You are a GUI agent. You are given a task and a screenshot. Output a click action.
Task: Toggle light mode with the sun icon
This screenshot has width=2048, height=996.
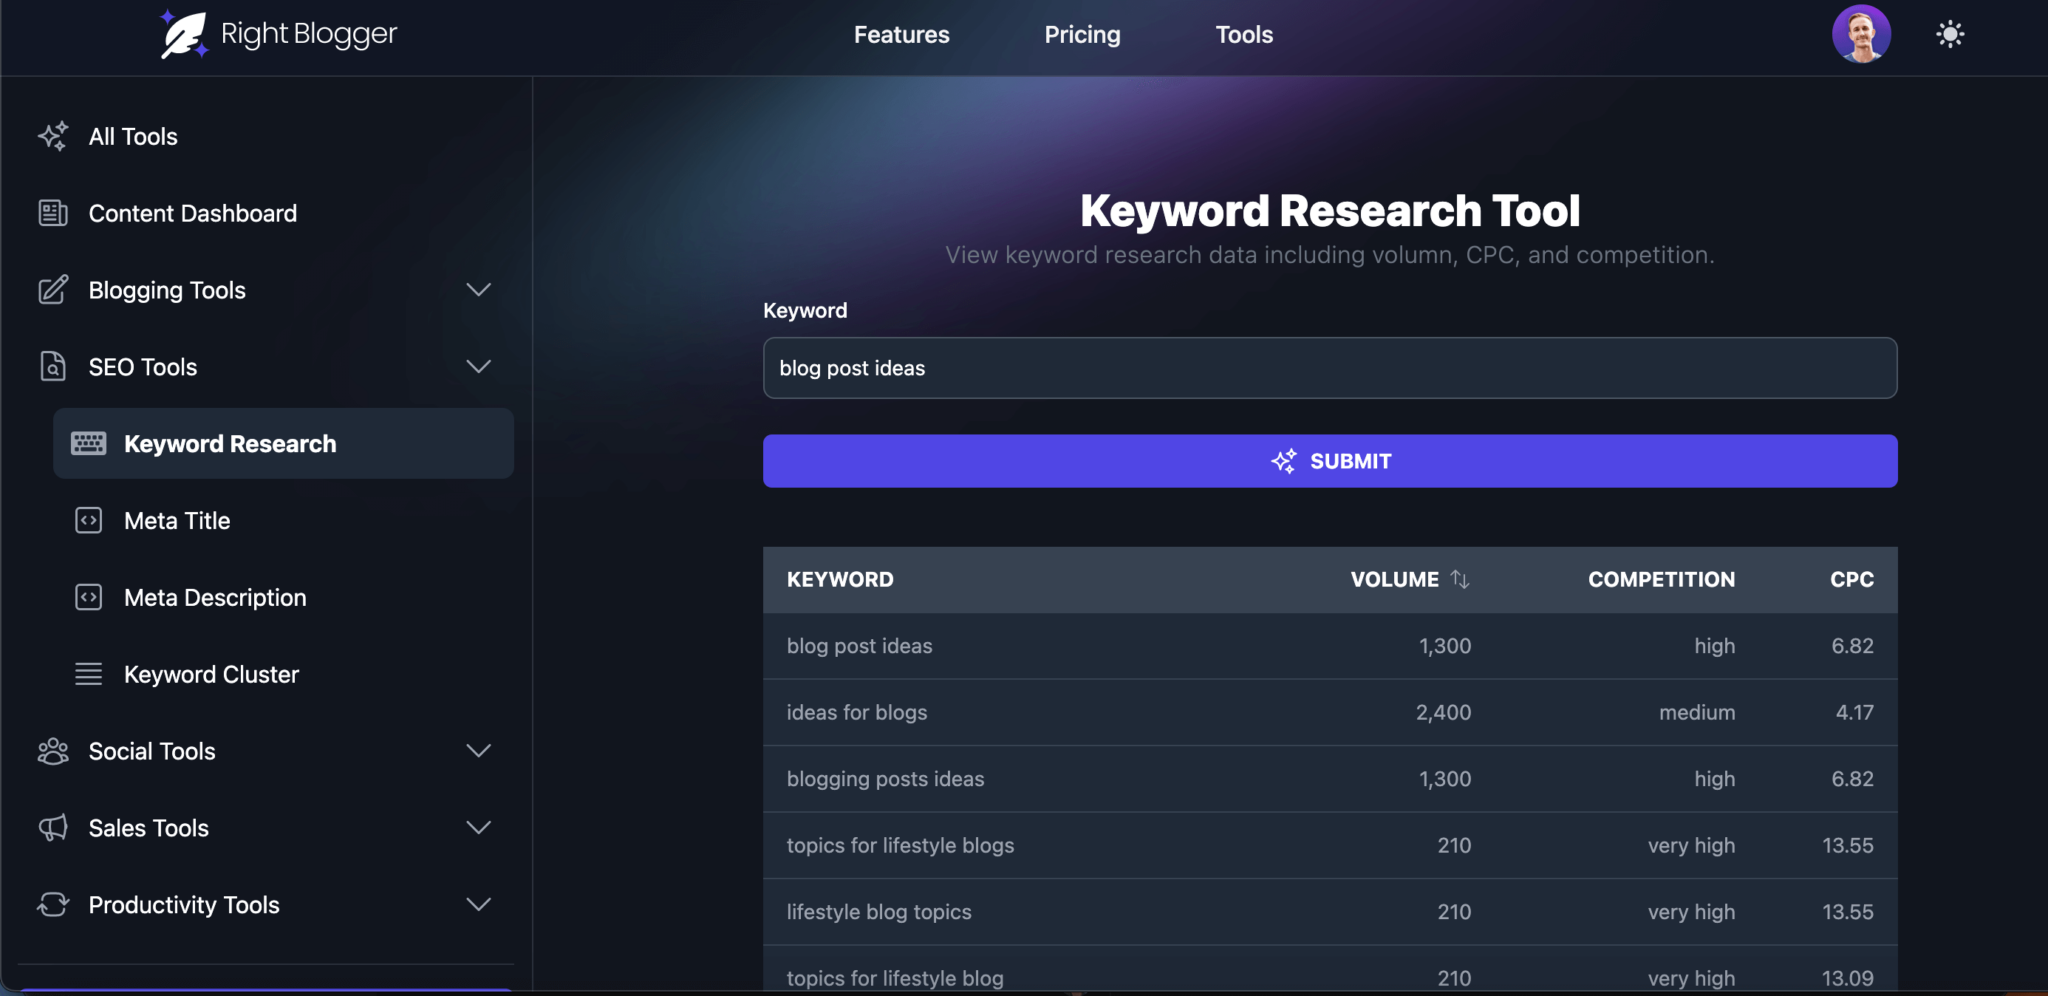(x=1950, y=34)
